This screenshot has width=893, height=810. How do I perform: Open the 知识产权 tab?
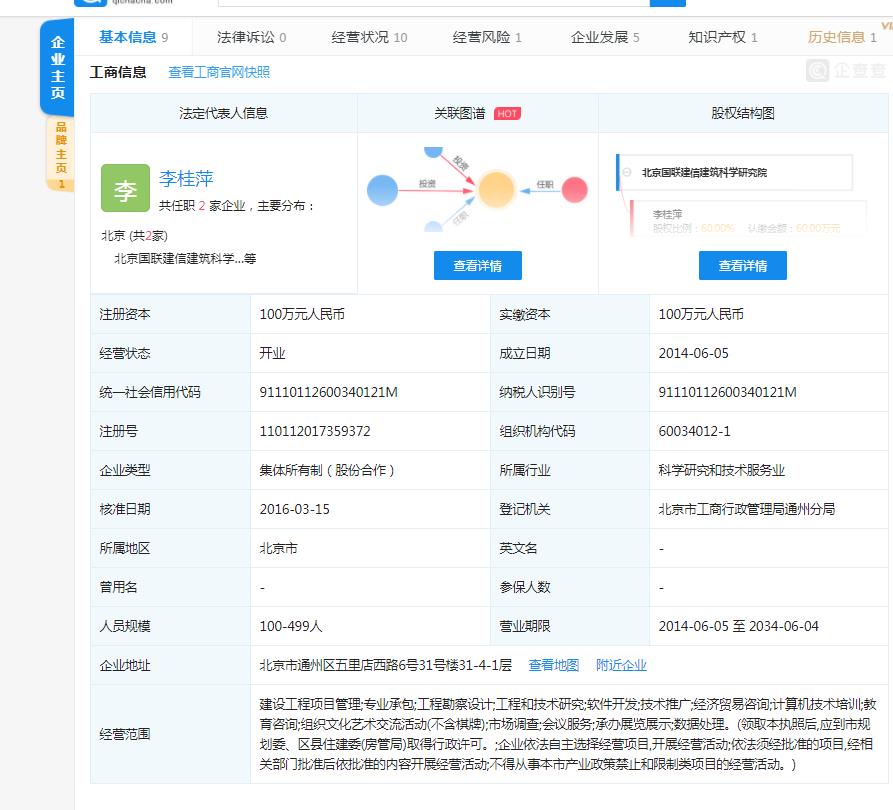723,37
